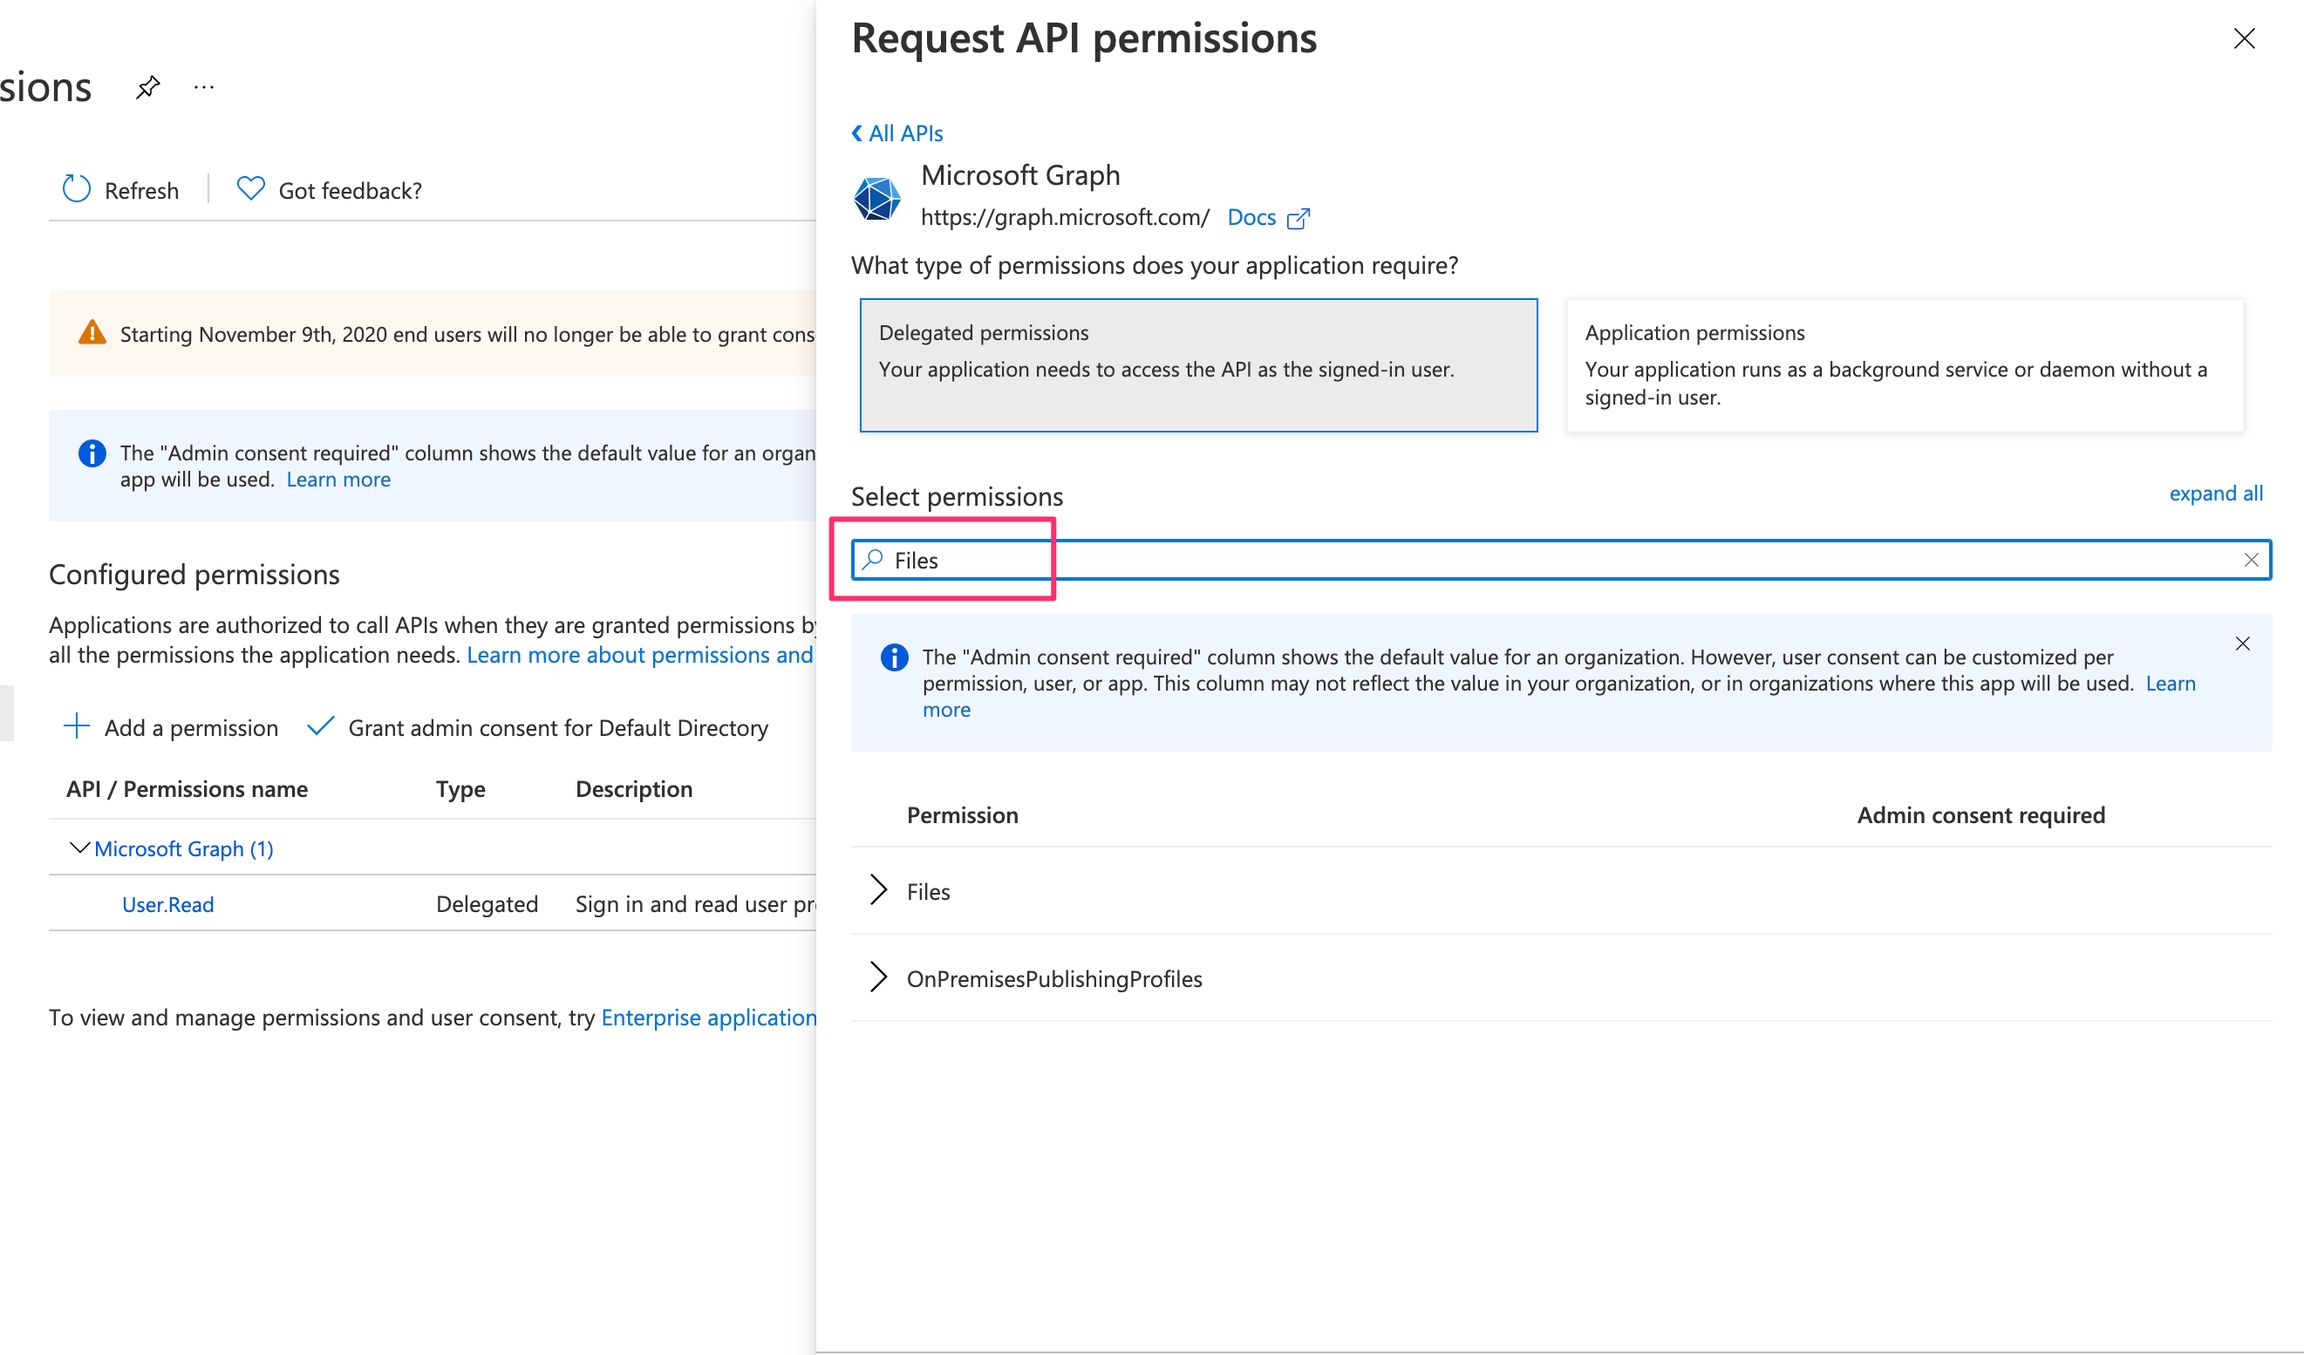Go back to All APIs
The width and height of the screenshot is (2304, 1355).
897,133
